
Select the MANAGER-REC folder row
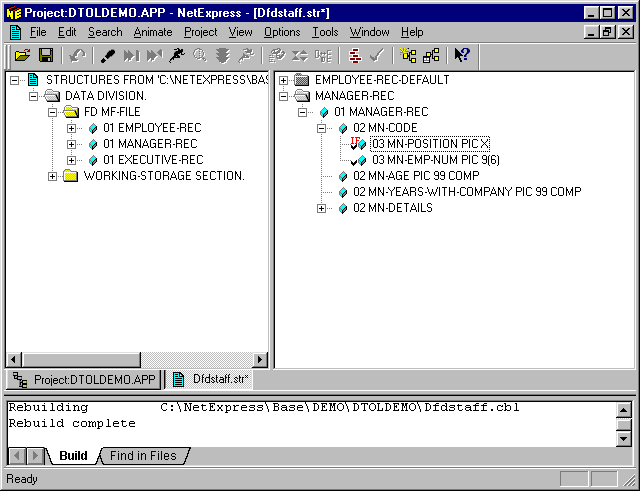(x=354, y=96)
